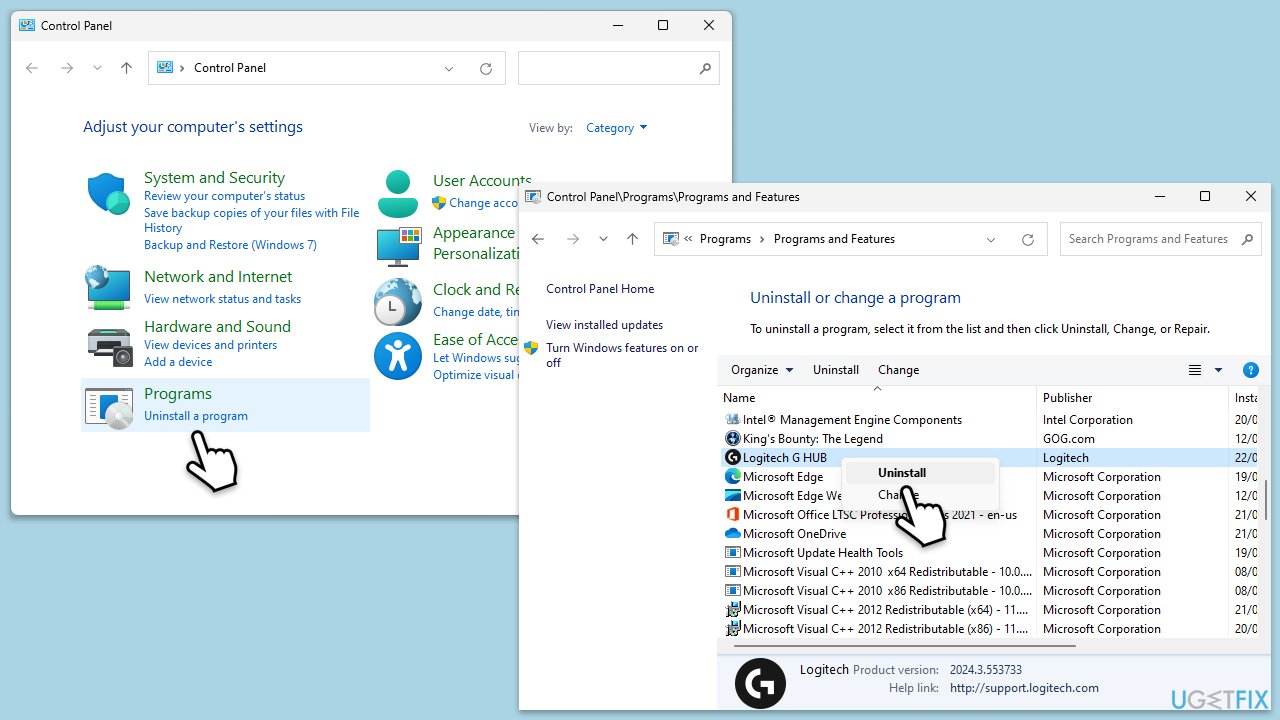Click the Microsoft OneDrive cloud icon
The image size is (1280, 720).
[732, 534]
